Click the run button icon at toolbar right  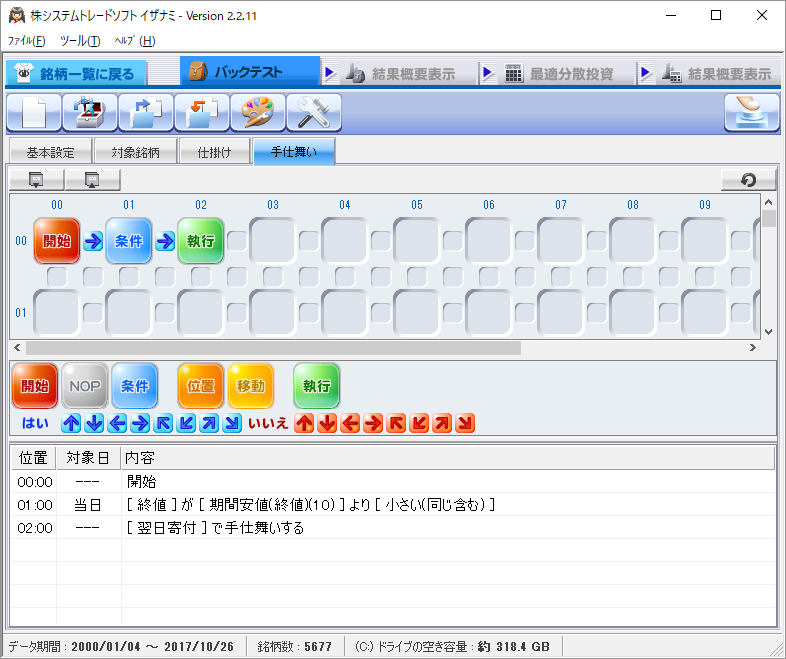752,113
